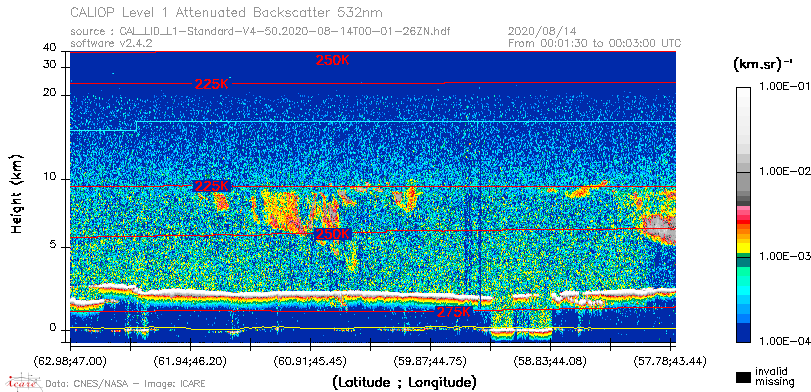Click the 225K label near 10 km height

tap(211, 186)
